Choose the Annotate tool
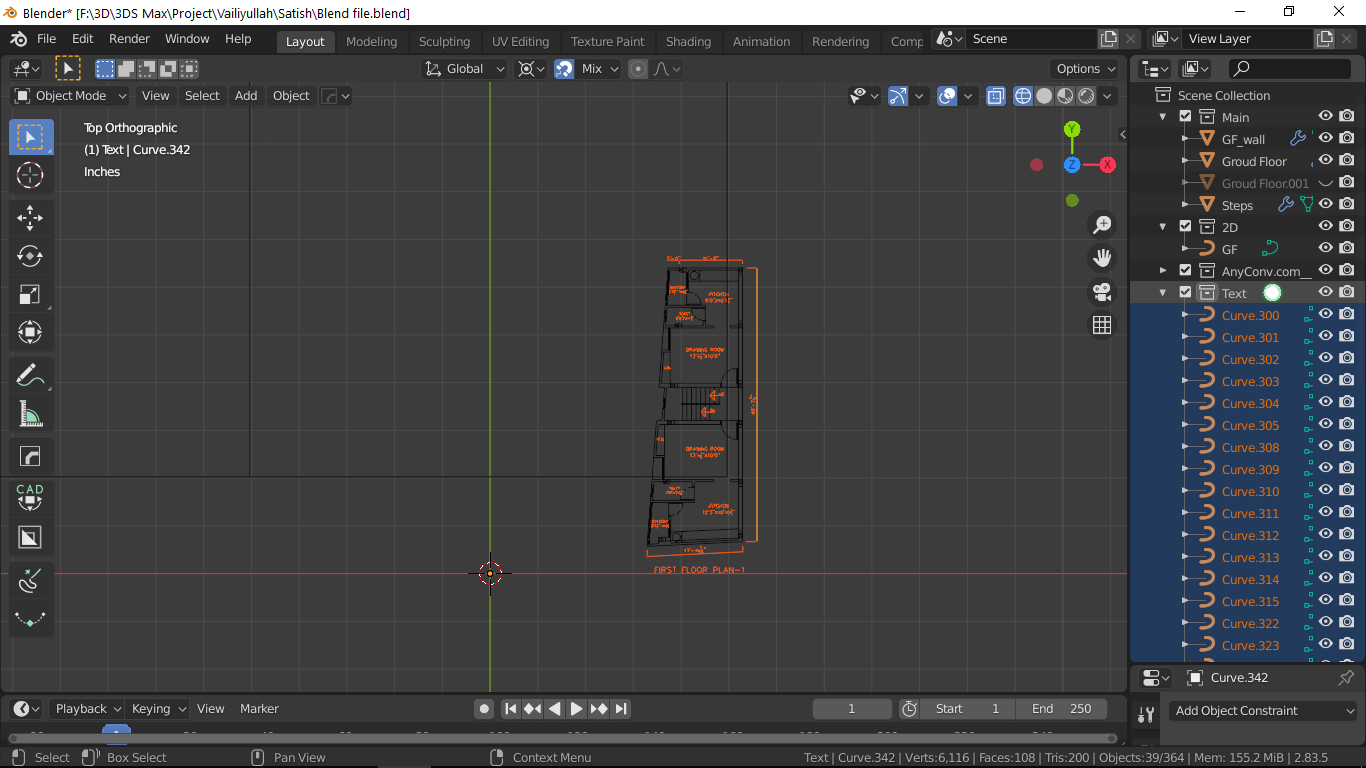Screen dimensions: 1366x768 pyautogui.click(x=30, y=376)
